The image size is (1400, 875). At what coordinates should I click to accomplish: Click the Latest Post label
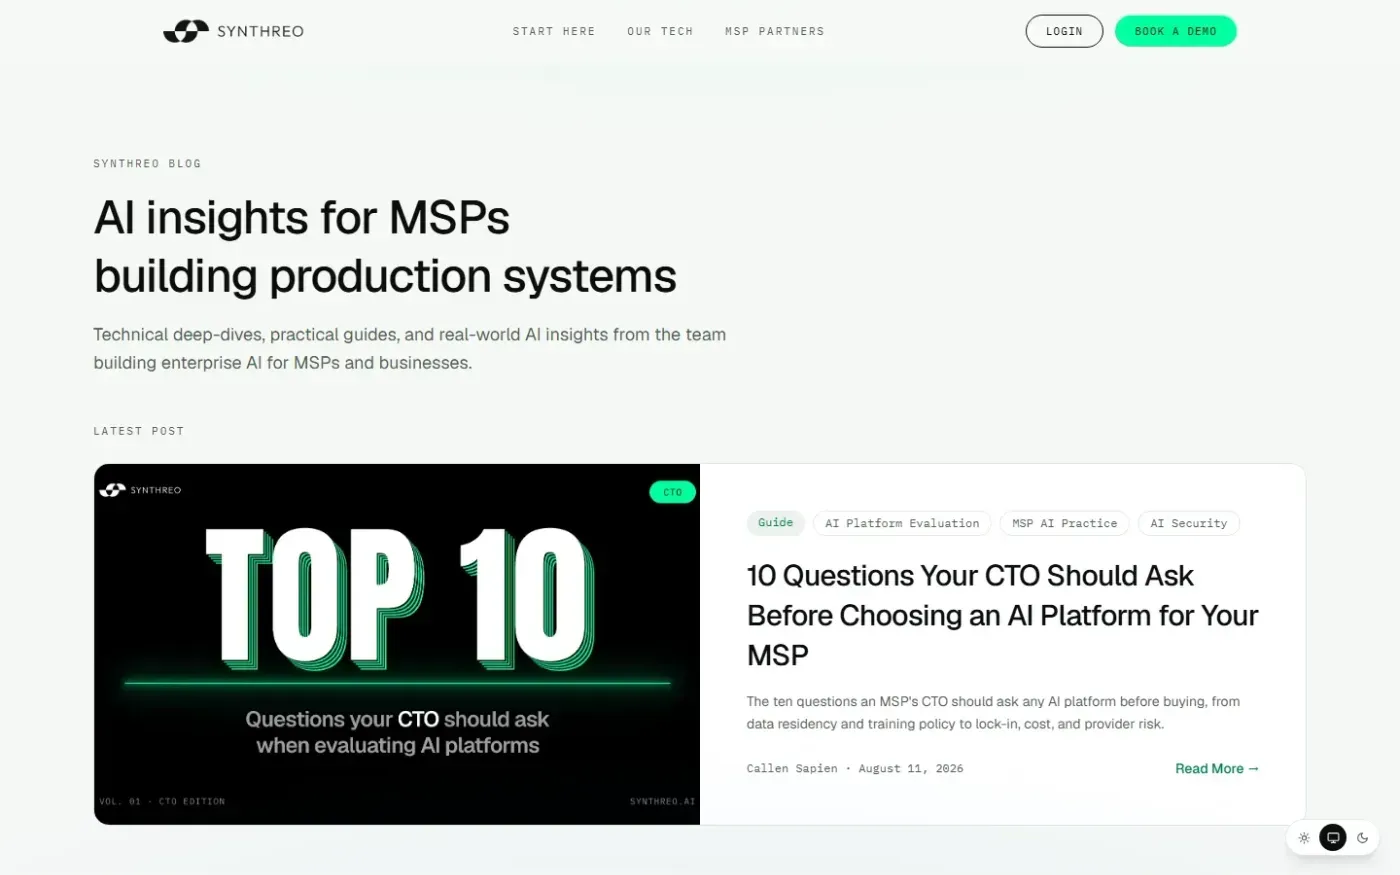click(x=139, y=431)
